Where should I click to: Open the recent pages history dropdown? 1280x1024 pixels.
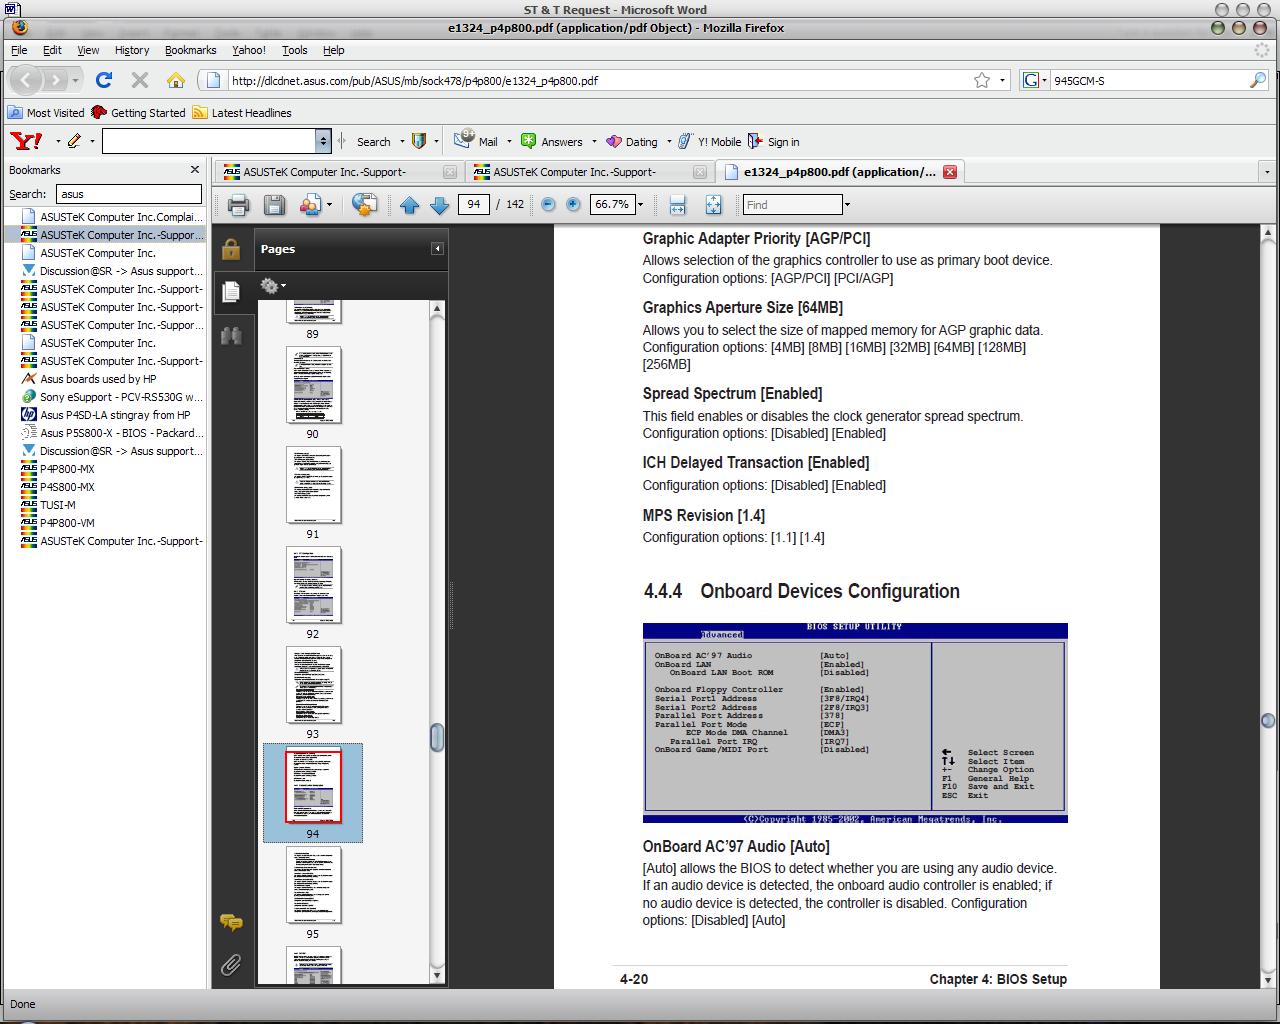76,80
